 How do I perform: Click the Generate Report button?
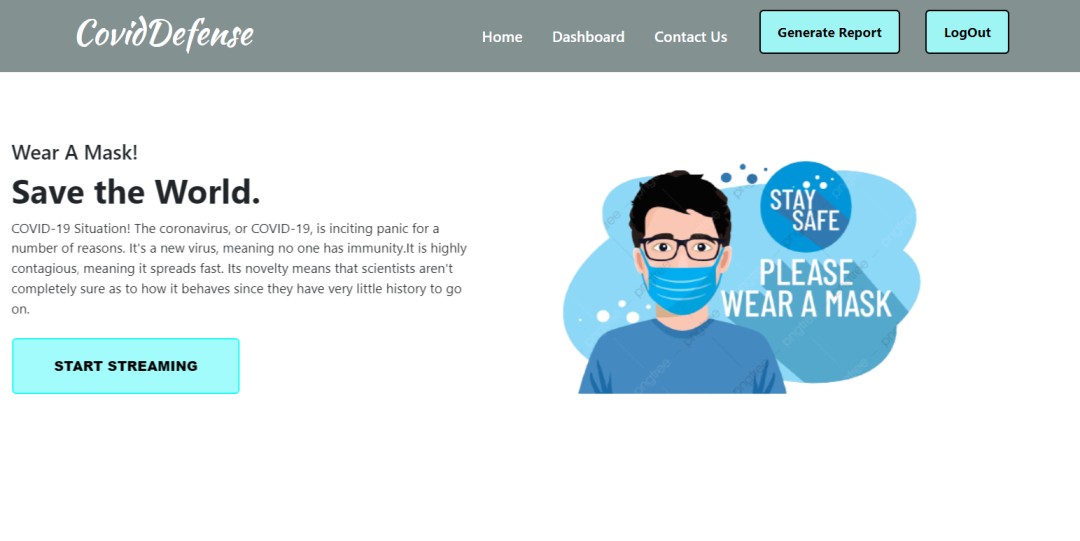829,32
